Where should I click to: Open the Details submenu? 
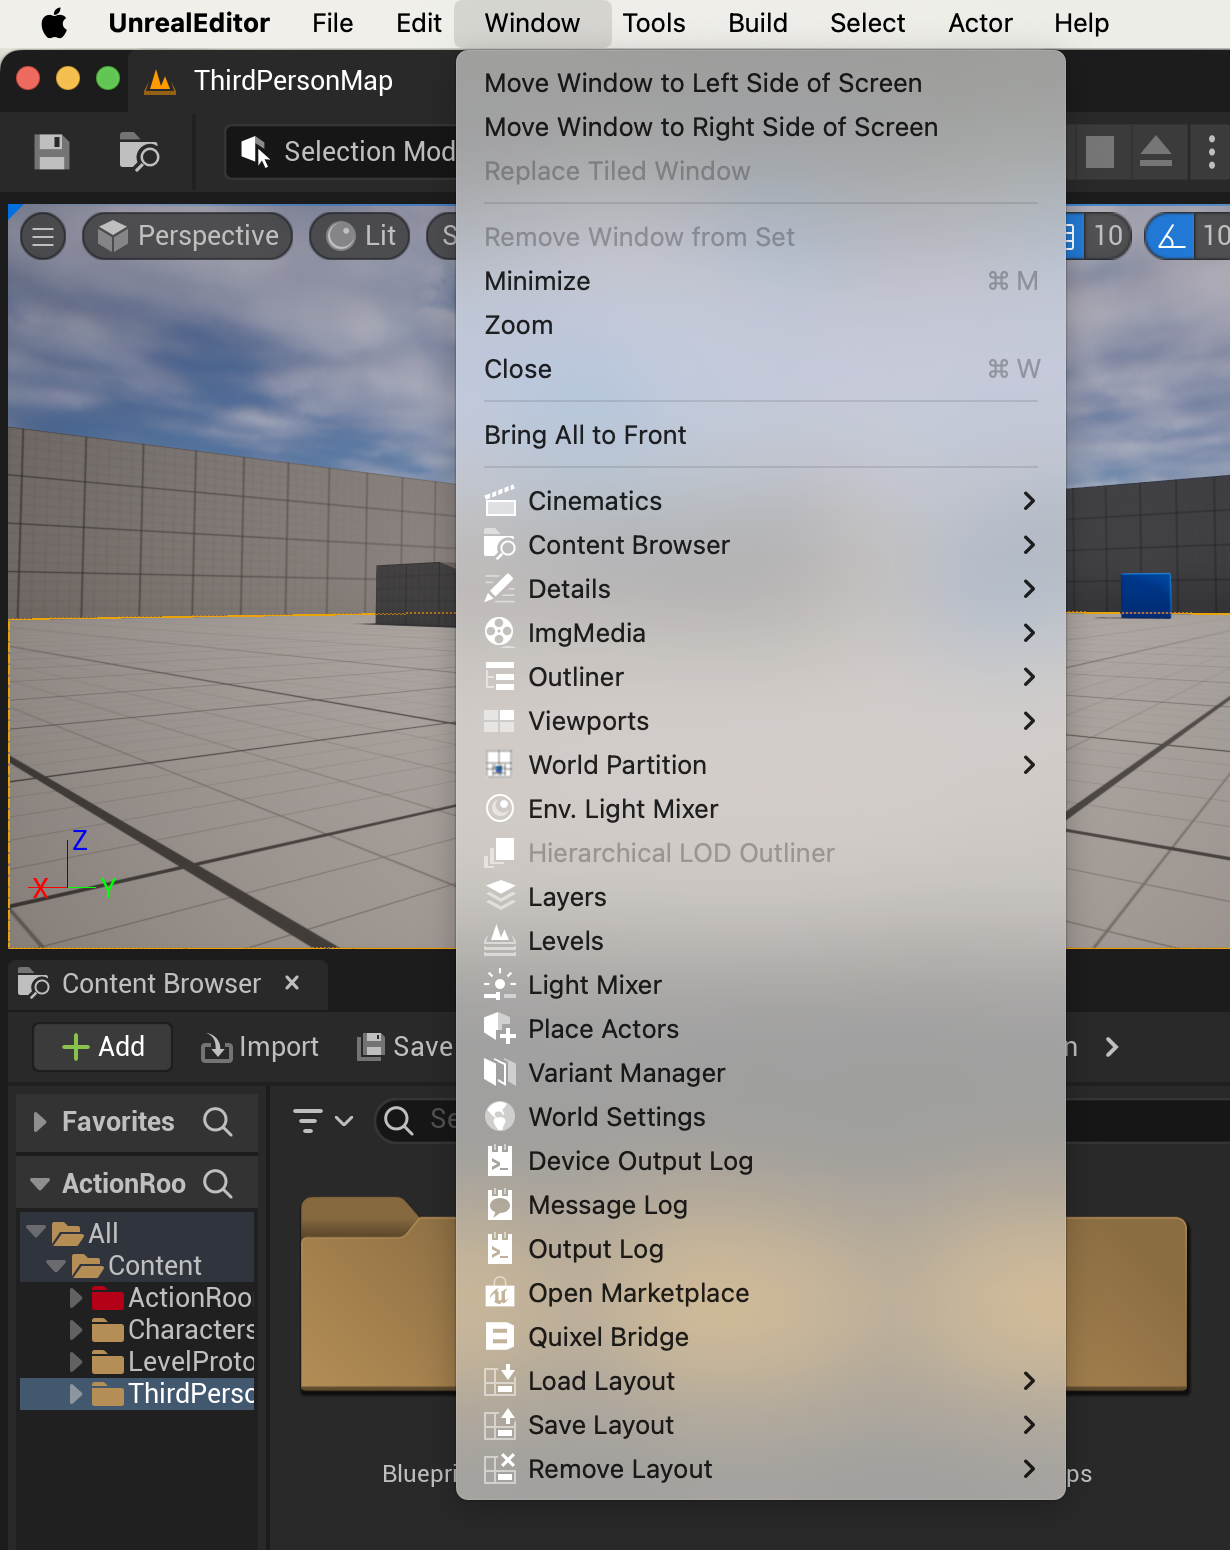(x=761, y=589)
